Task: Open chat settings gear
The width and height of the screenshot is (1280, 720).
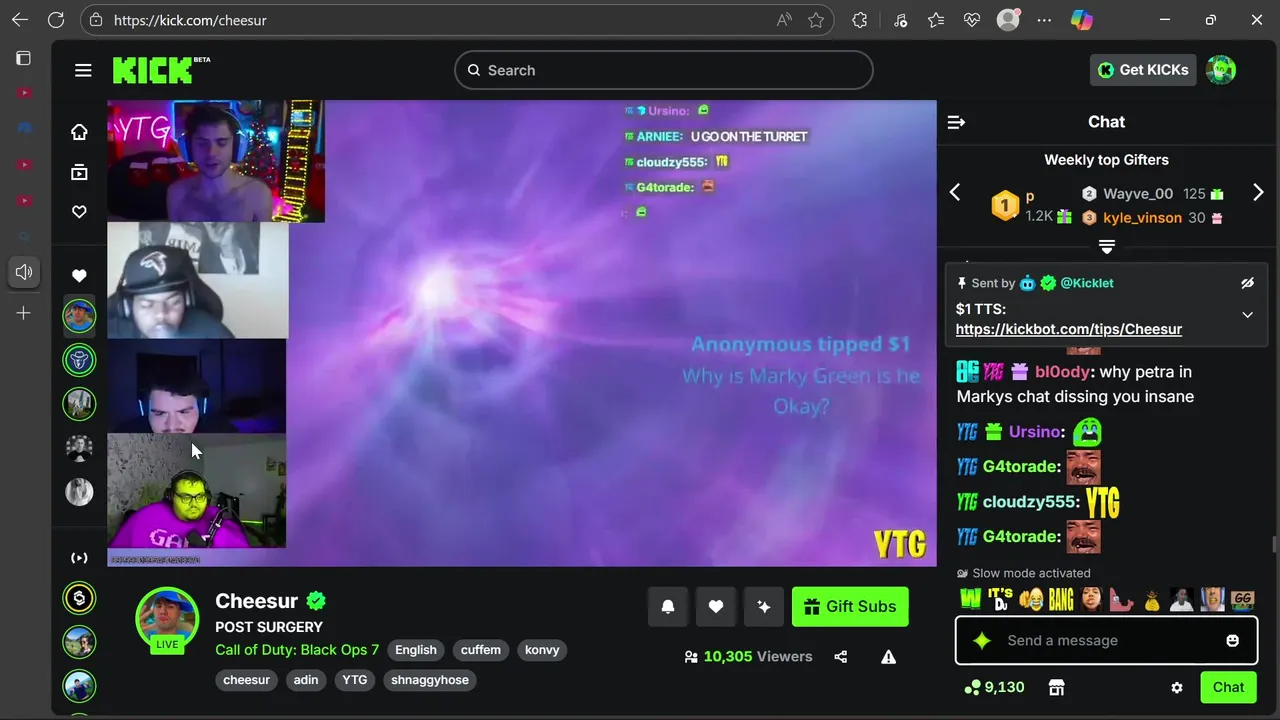Action: (1177, 688)
